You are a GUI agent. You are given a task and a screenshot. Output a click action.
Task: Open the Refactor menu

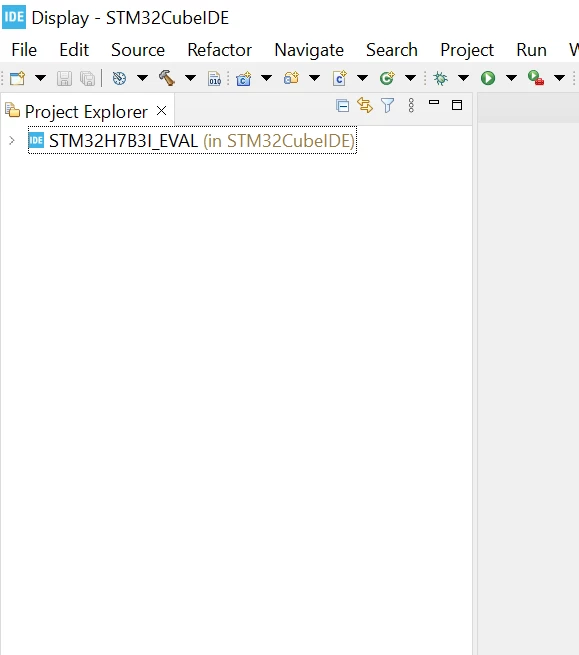(220, 50)
